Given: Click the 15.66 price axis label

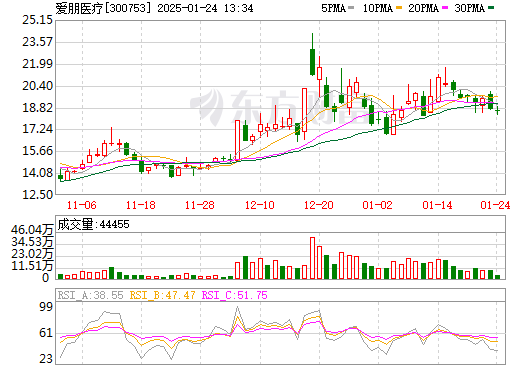Looking at the screenshot, I should [37, 151].
